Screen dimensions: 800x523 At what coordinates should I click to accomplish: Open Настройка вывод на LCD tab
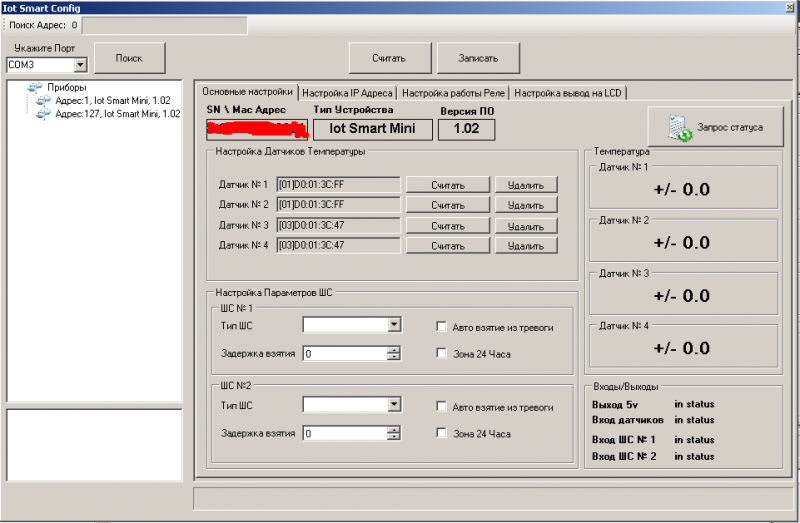[x=568, y=93]
